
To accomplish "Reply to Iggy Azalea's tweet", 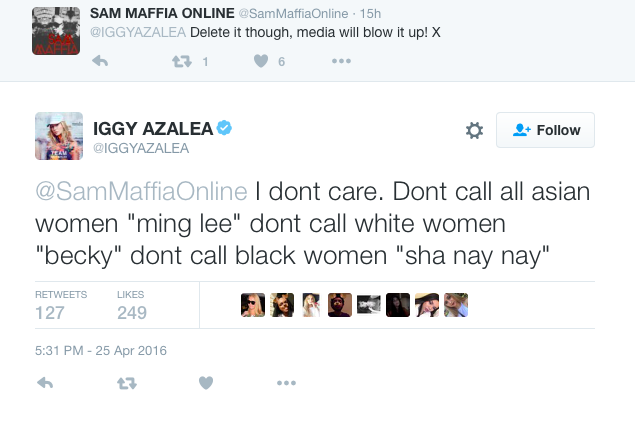I will point(45,383).
